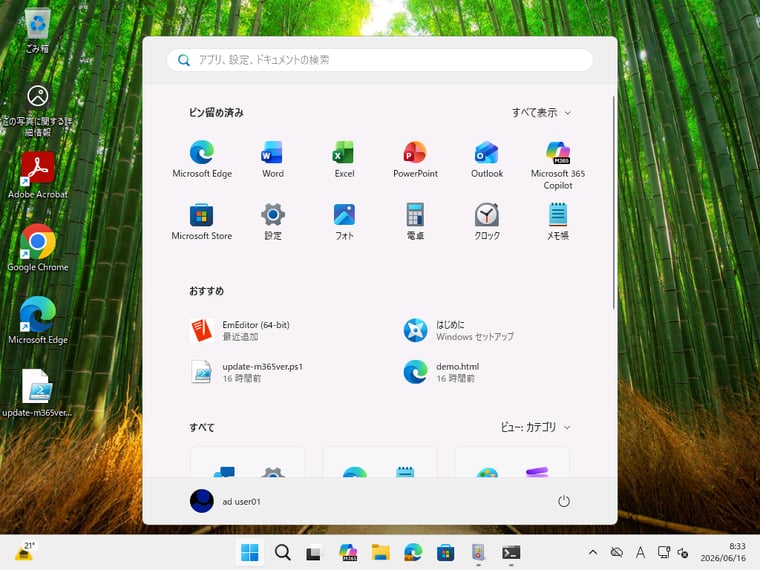Open taskbar Search icon
Image resolution: width=760 pixels, height=570 pixels.
pos(282,553)
